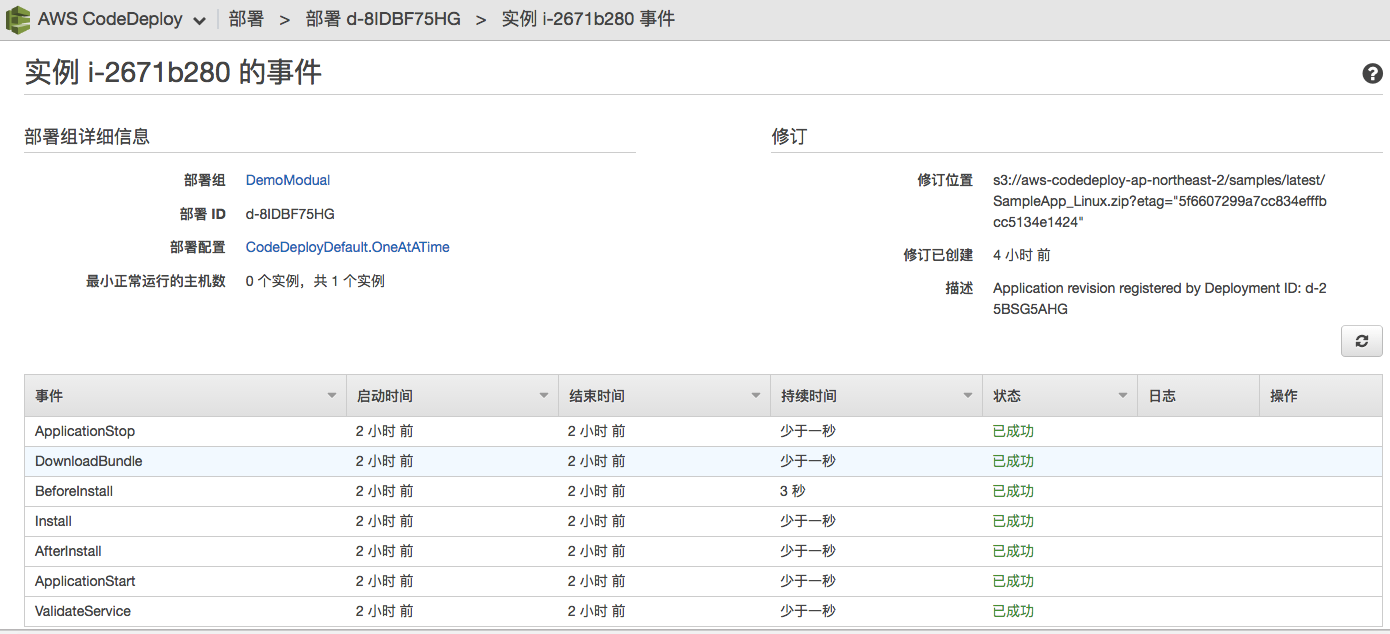Image resolution: width=1390 pixels, height=634 pixels.
Task: Click the 少于一秒 duration in ApplicationStop row
Action: (808, 431)
